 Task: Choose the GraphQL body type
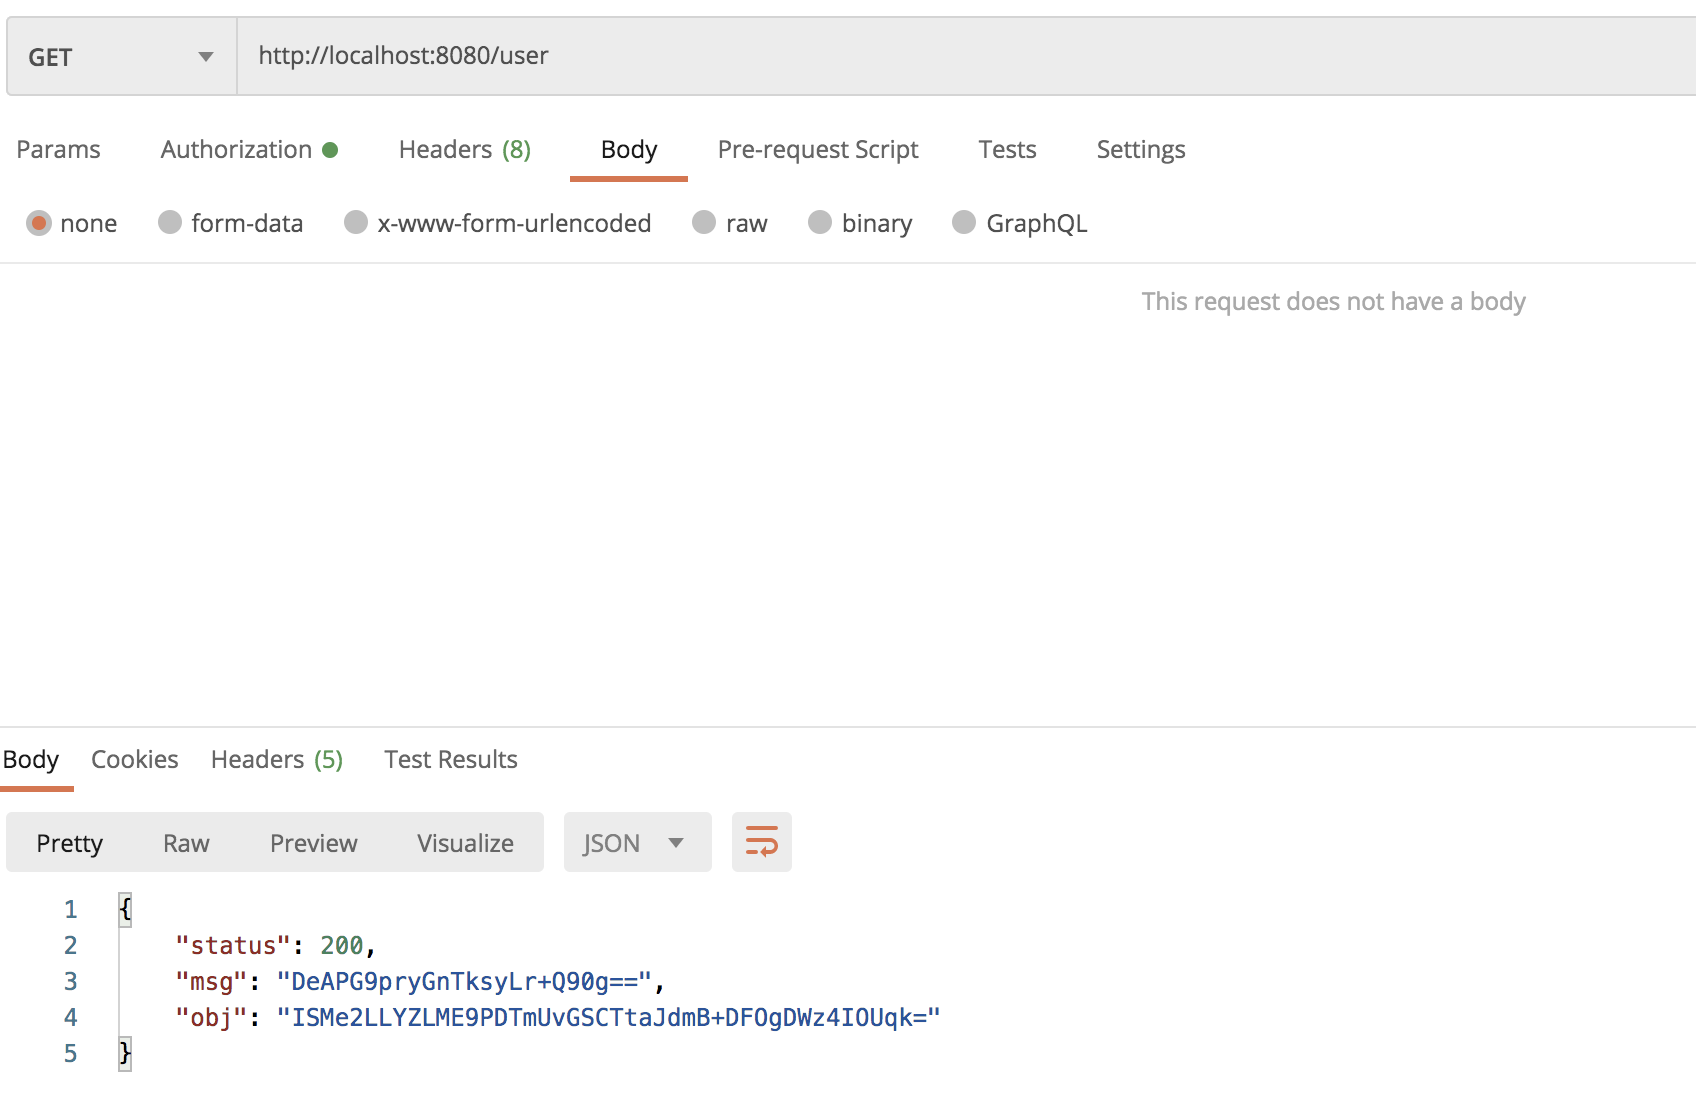[x=964, y=223]
